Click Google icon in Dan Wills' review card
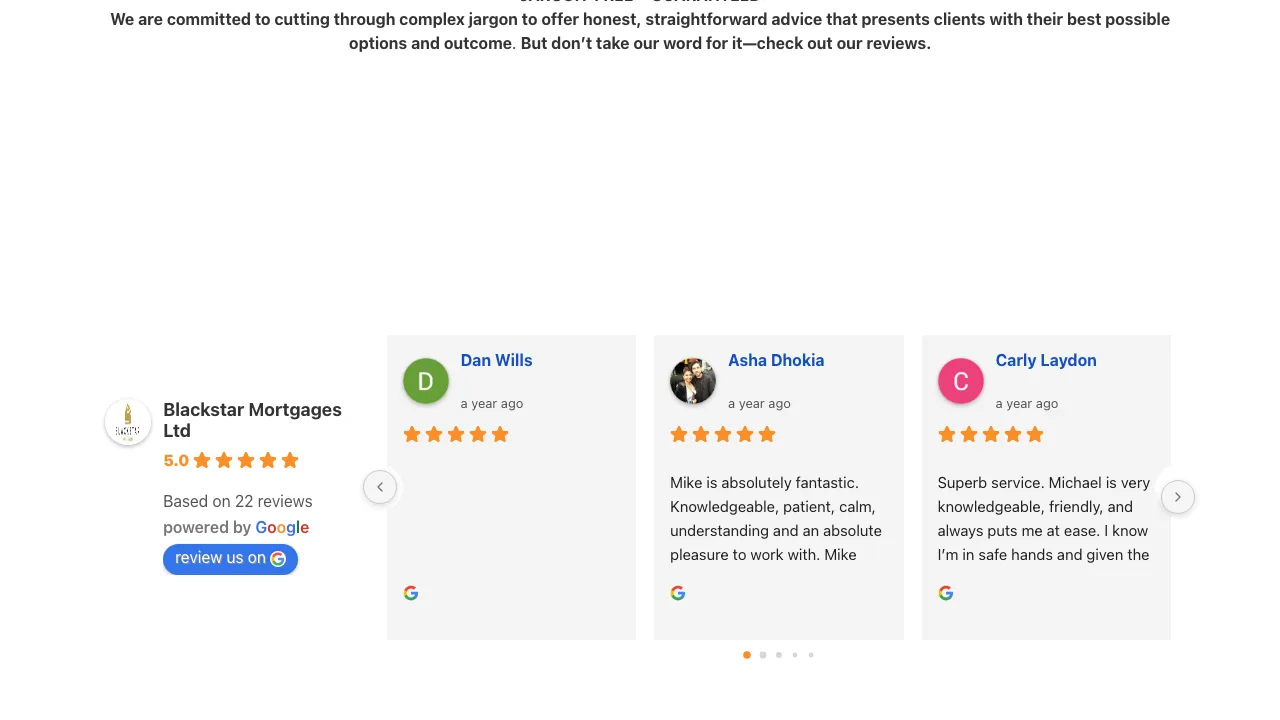The width and height of the screenshot is (1280, 720). coord(411,593)
